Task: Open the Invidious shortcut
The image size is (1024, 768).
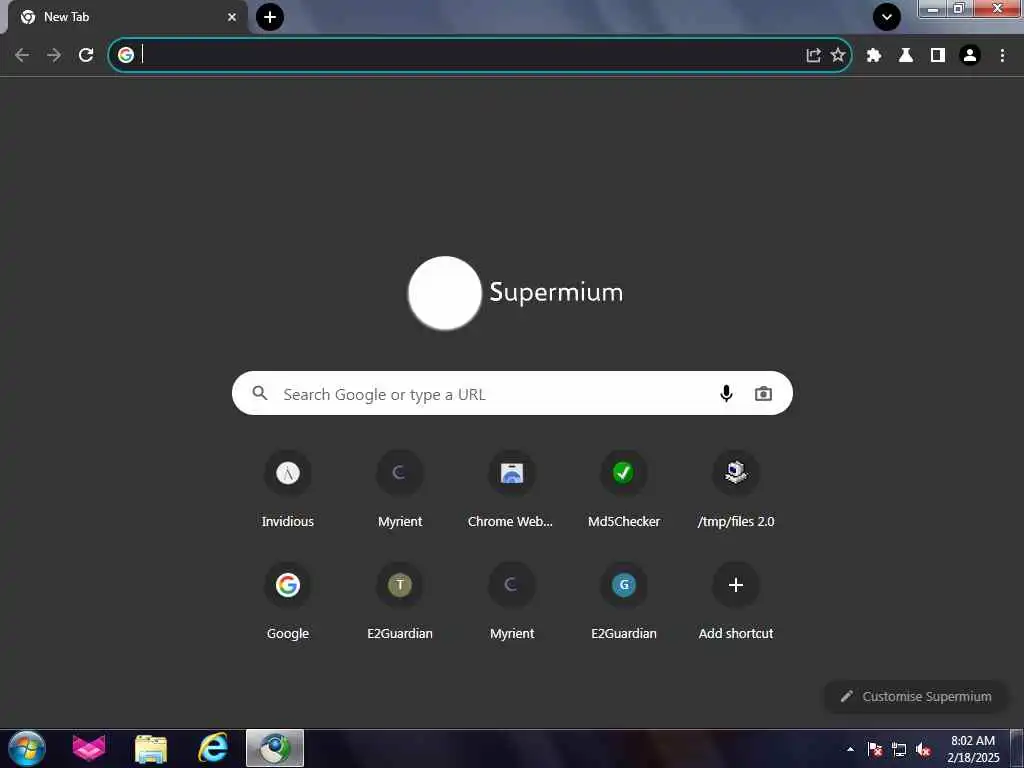Action: [288, 488]
